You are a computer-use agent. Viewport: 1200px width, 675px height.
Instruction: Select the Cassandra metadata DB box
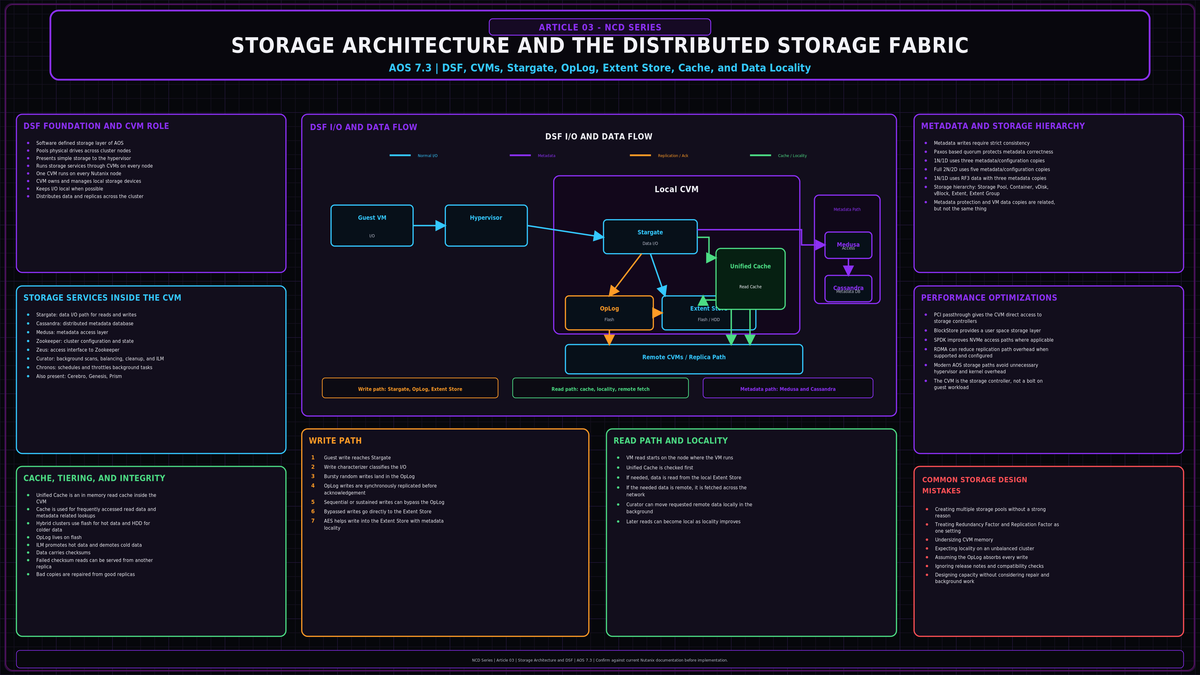tap(848, 288)
